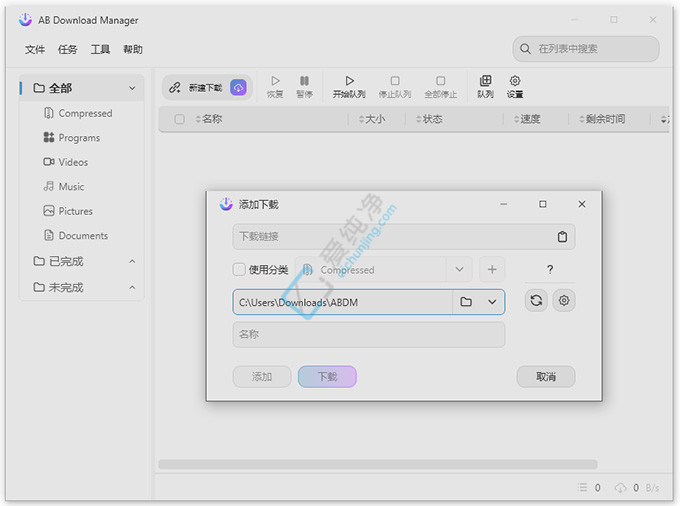Click the 新建下载 link button
The width and height of the screenshot is (680, 506).
196,88
